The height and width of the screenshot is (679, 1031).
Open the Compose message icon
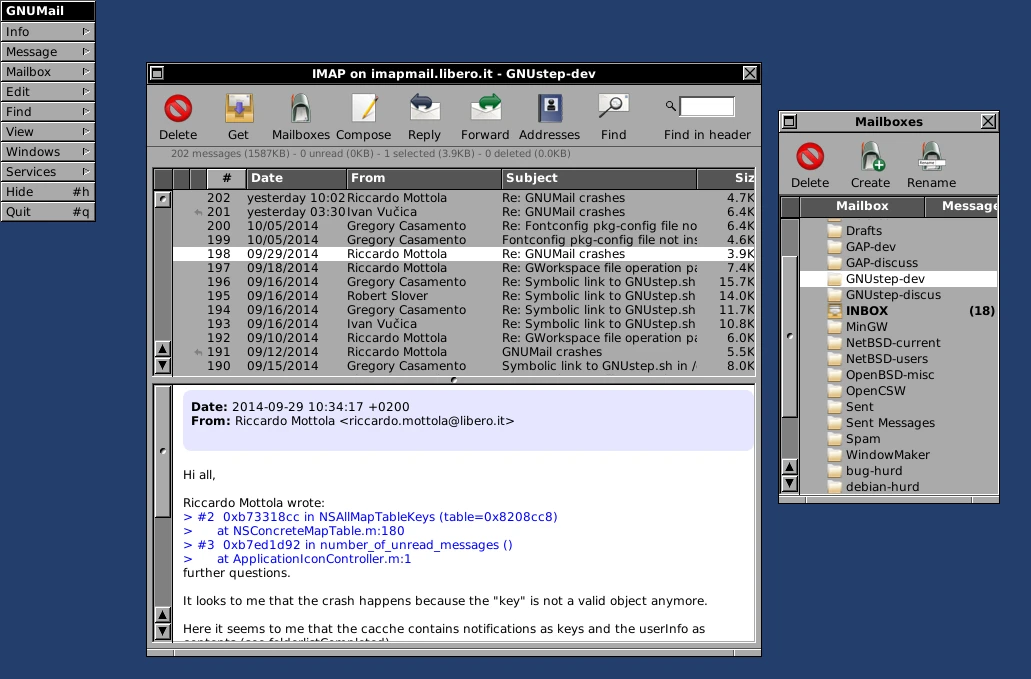click(x=364, y=106)
